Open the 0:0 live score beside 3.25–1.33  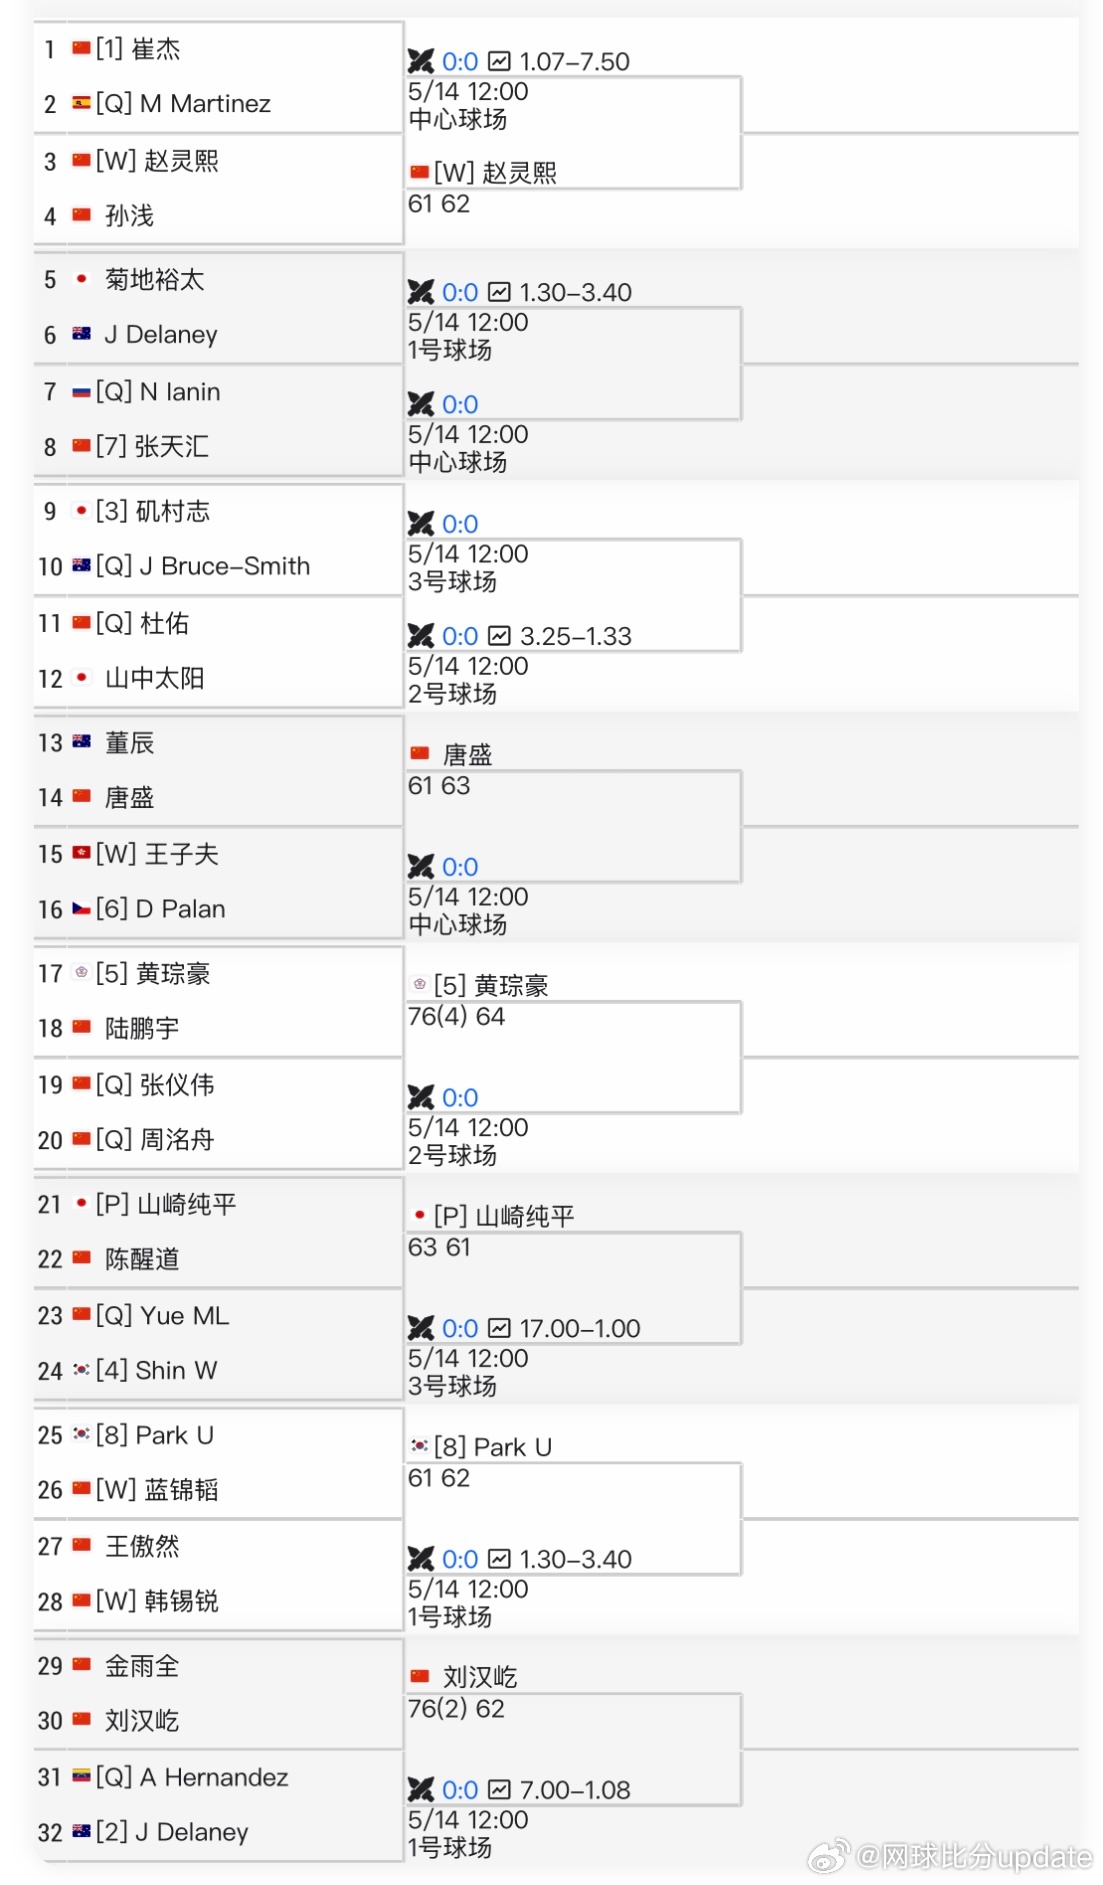coord(460,636)
